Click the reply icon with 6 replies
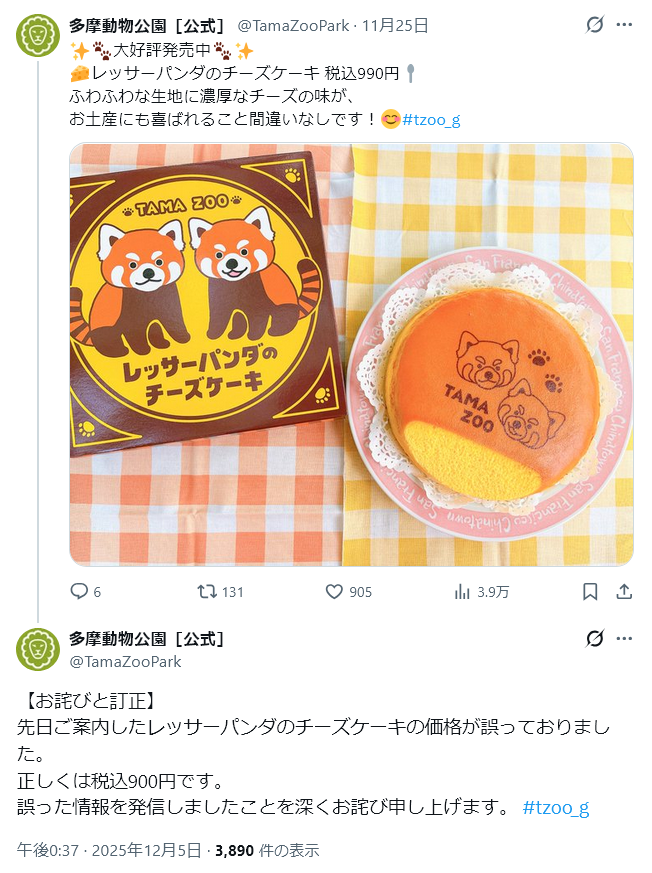Viewport: 652px width, 873px height. click(79, 591)
